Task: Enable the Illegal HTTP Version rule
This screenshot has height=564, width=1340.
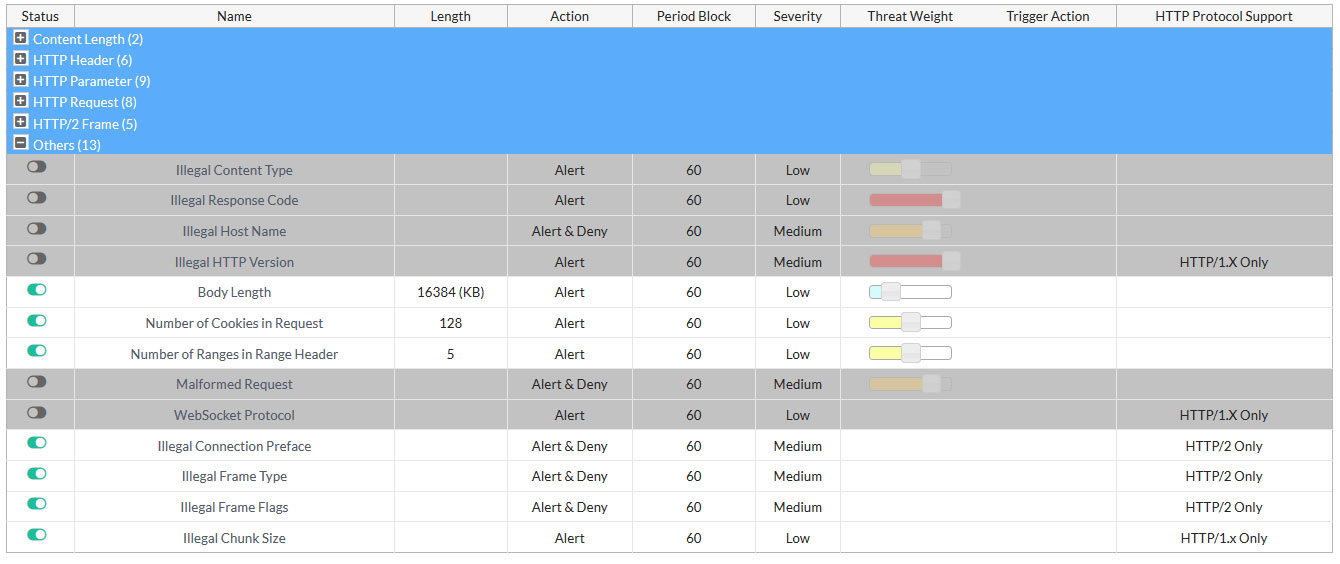Action: point(37,259)
